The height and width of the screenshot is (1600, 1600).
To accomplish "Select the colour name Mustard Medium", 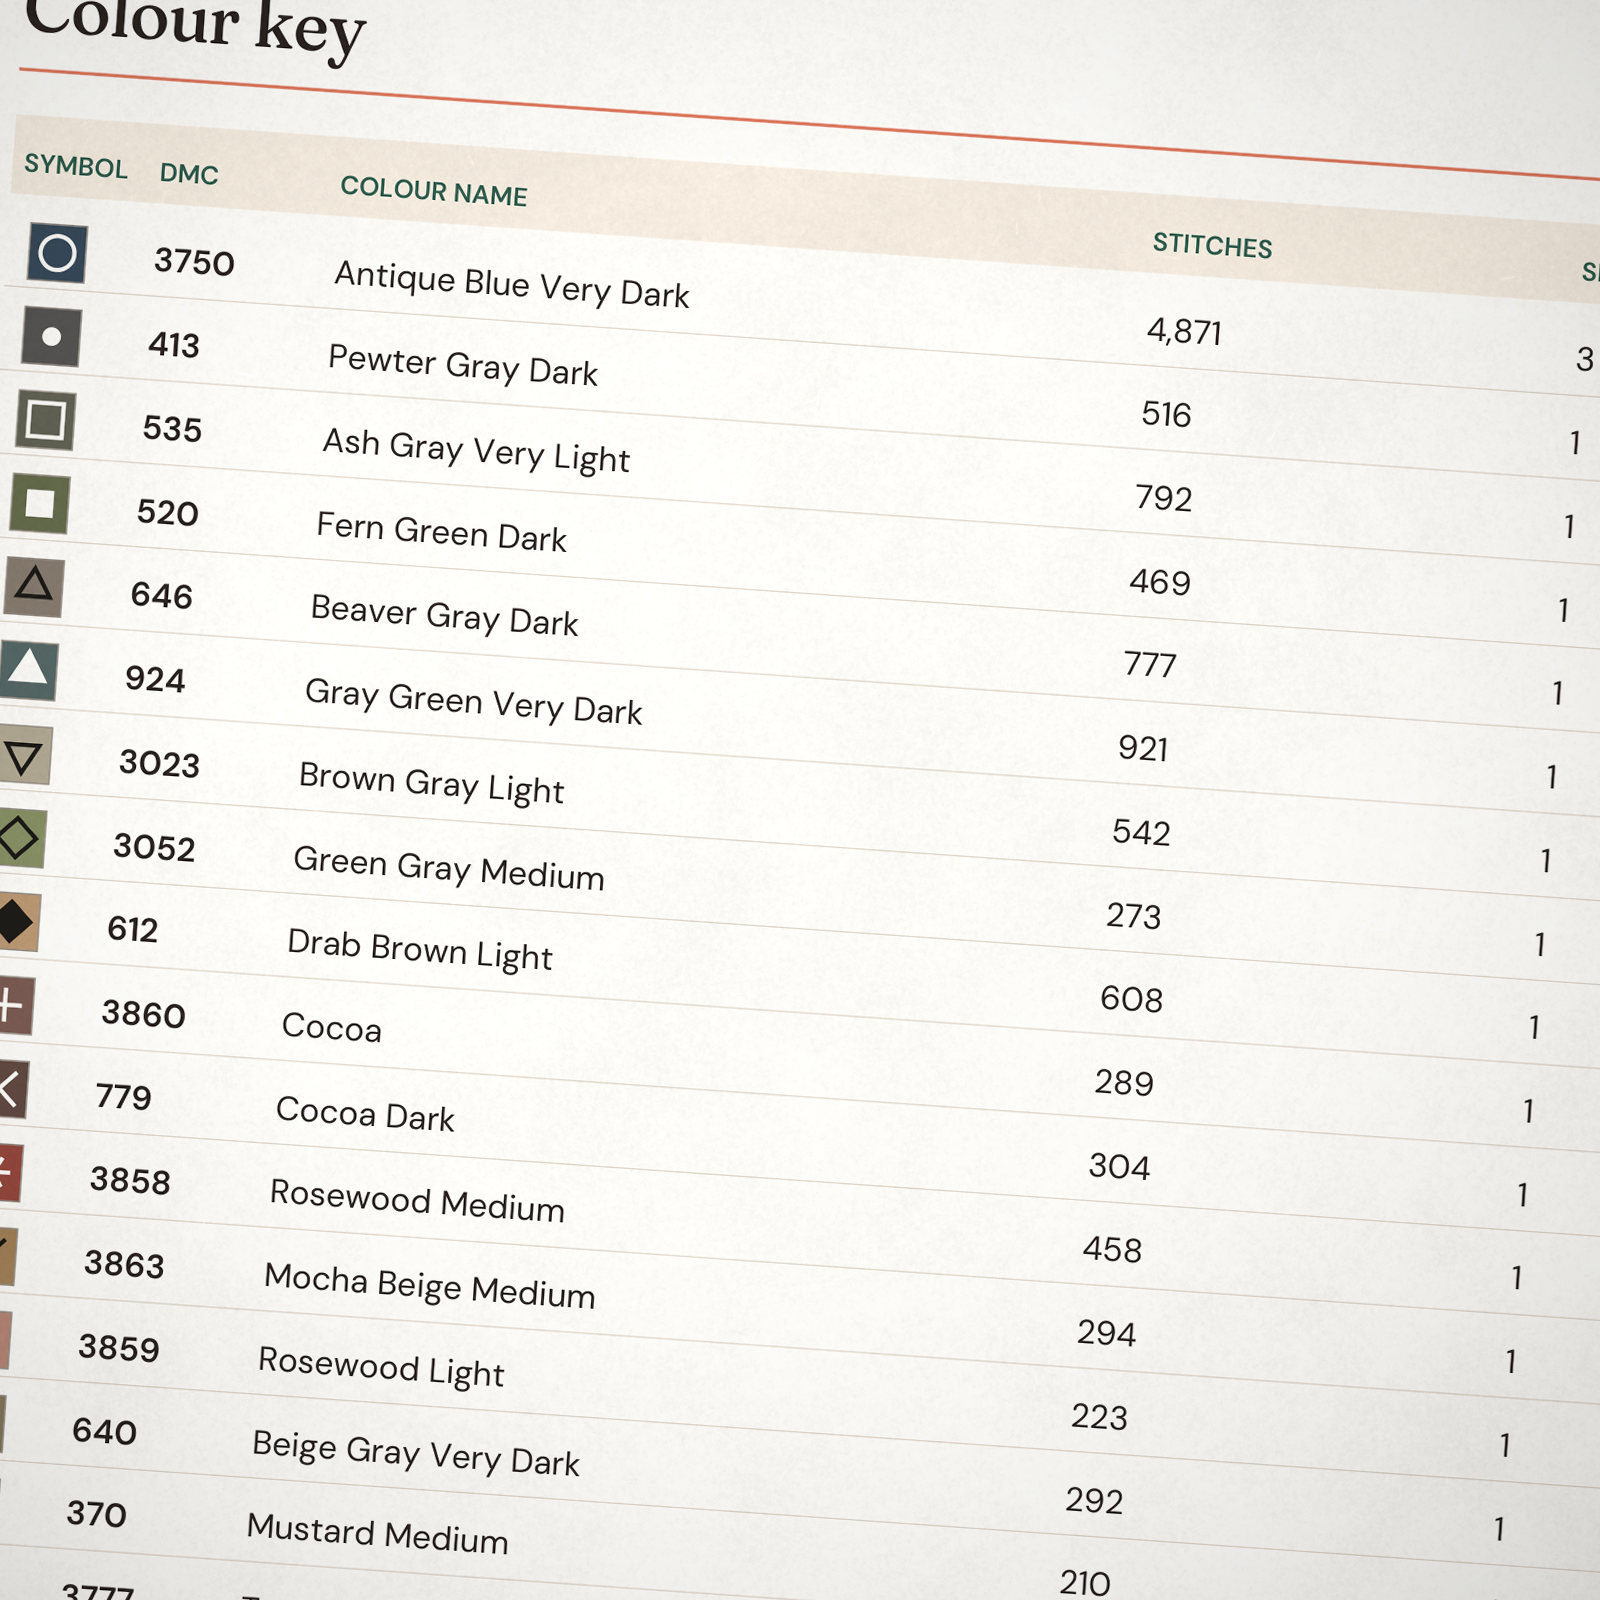I will 378,1534.
